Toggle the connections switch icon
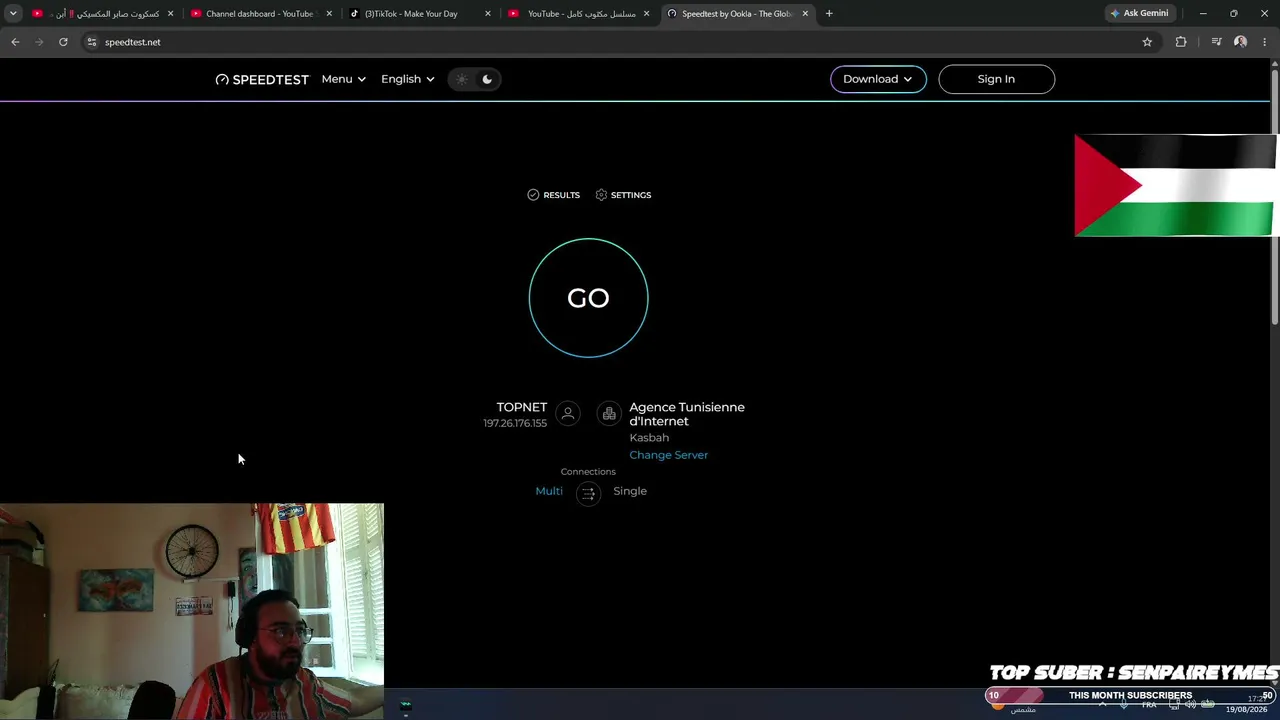Viewport: 1280px width, 720px height. 588,492
